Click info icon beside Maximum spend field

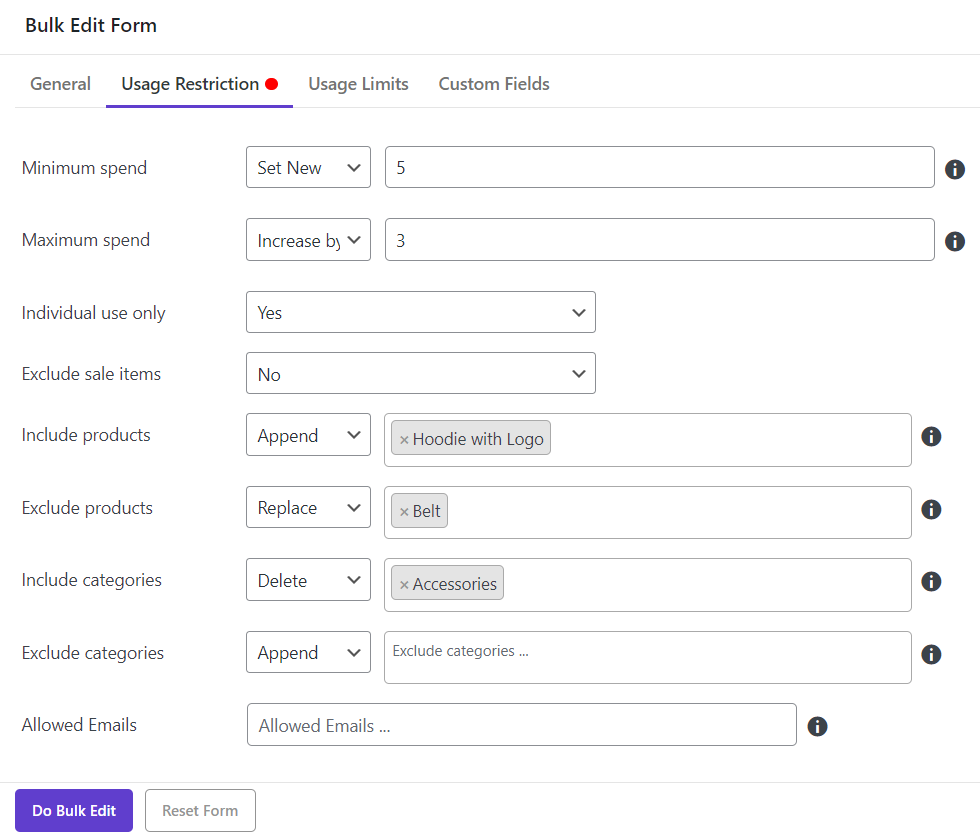(x=955, y=241)
